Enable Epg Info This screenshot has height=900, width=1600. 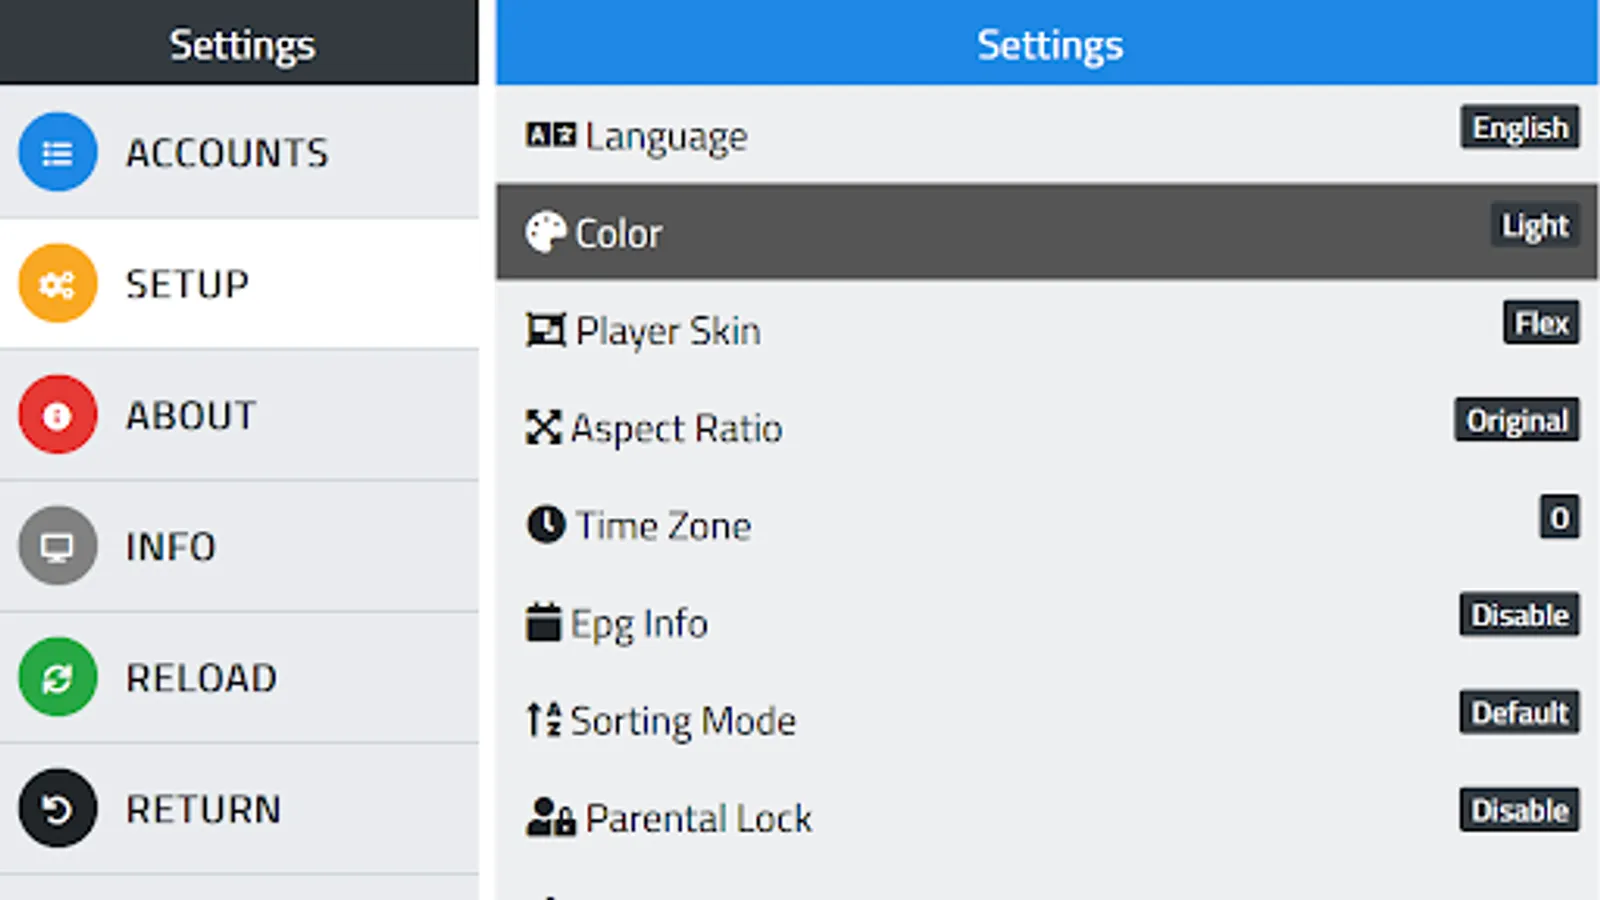point(1518,614)
